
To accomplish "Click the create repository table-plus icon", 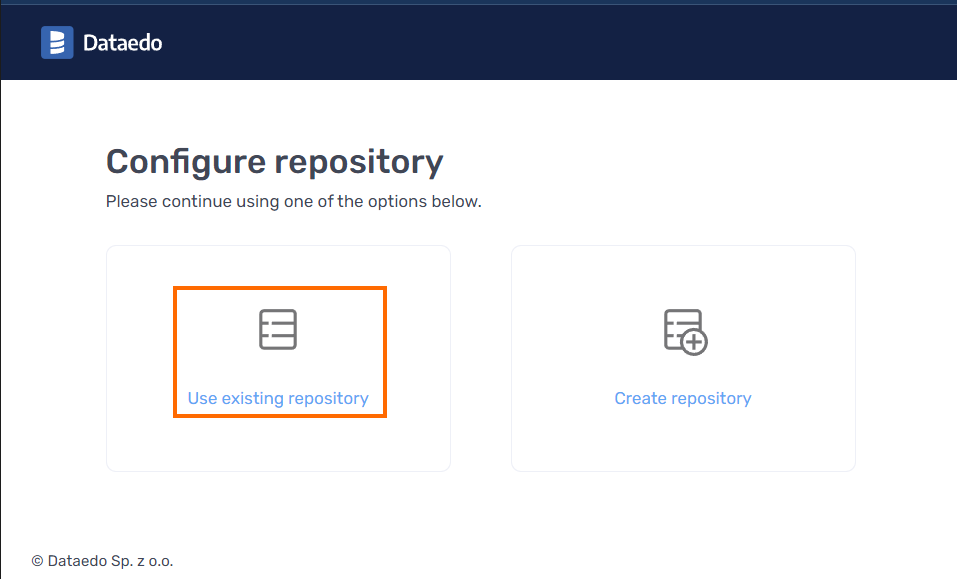I will pos(684,331).
